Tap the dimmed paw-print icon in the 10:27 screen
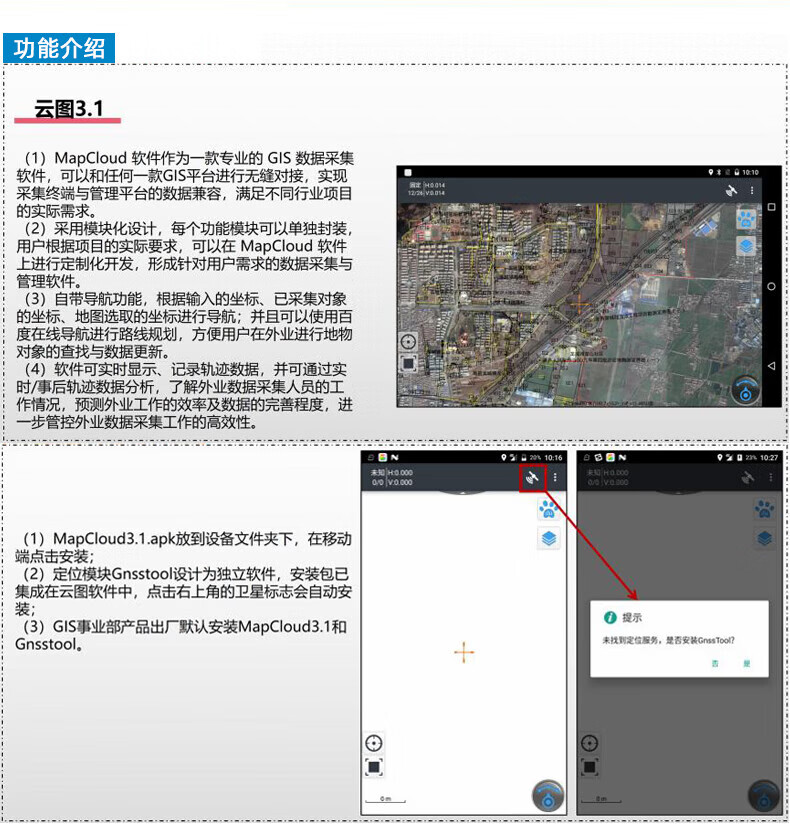This screenshot has width=790, height=830. (765, 510)
